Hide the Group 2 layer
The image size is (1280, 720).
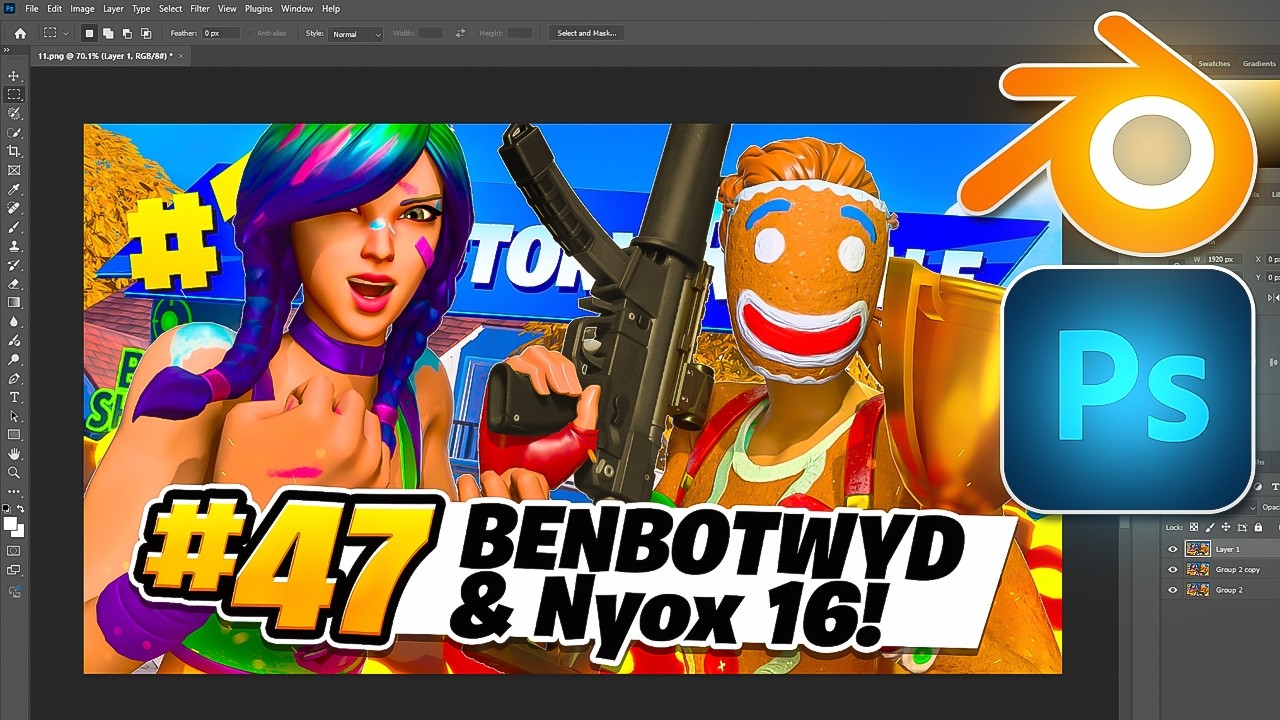pos(1173,590)
